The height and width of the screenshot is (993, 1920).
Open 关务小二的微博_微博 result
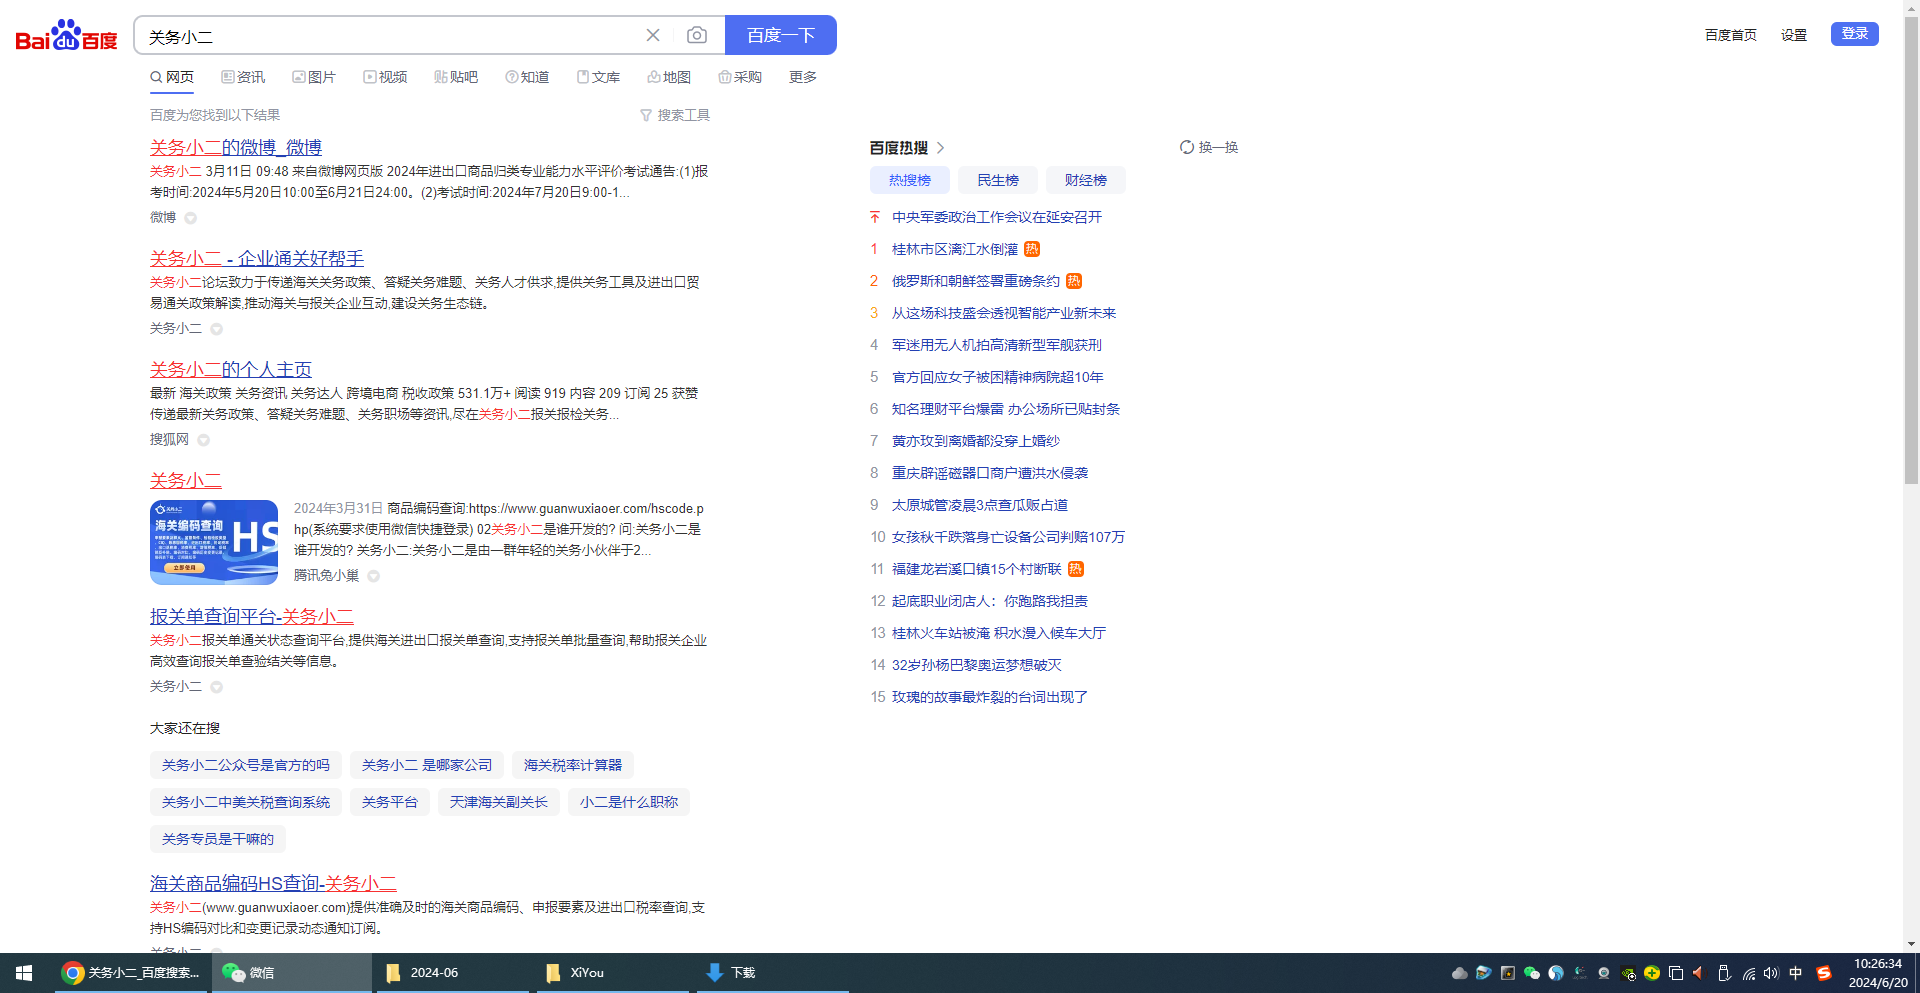[236, 148]
